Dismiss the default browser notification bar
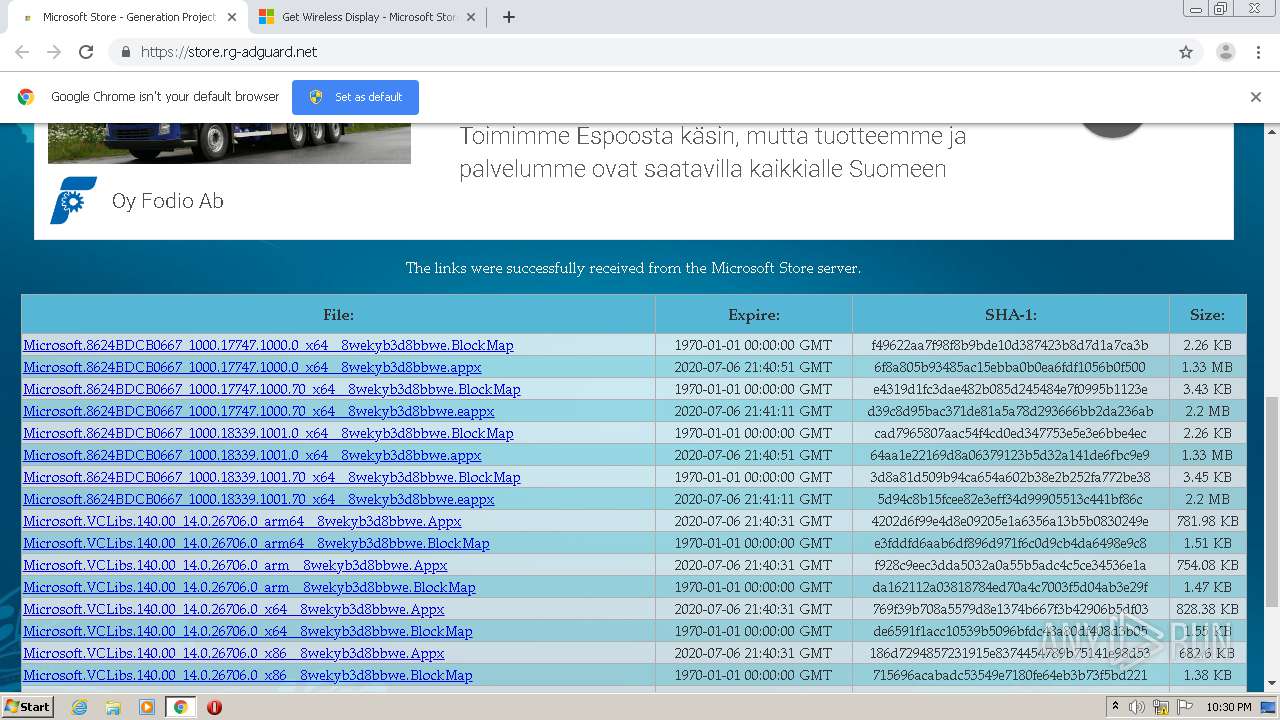 coord(1256,97)
